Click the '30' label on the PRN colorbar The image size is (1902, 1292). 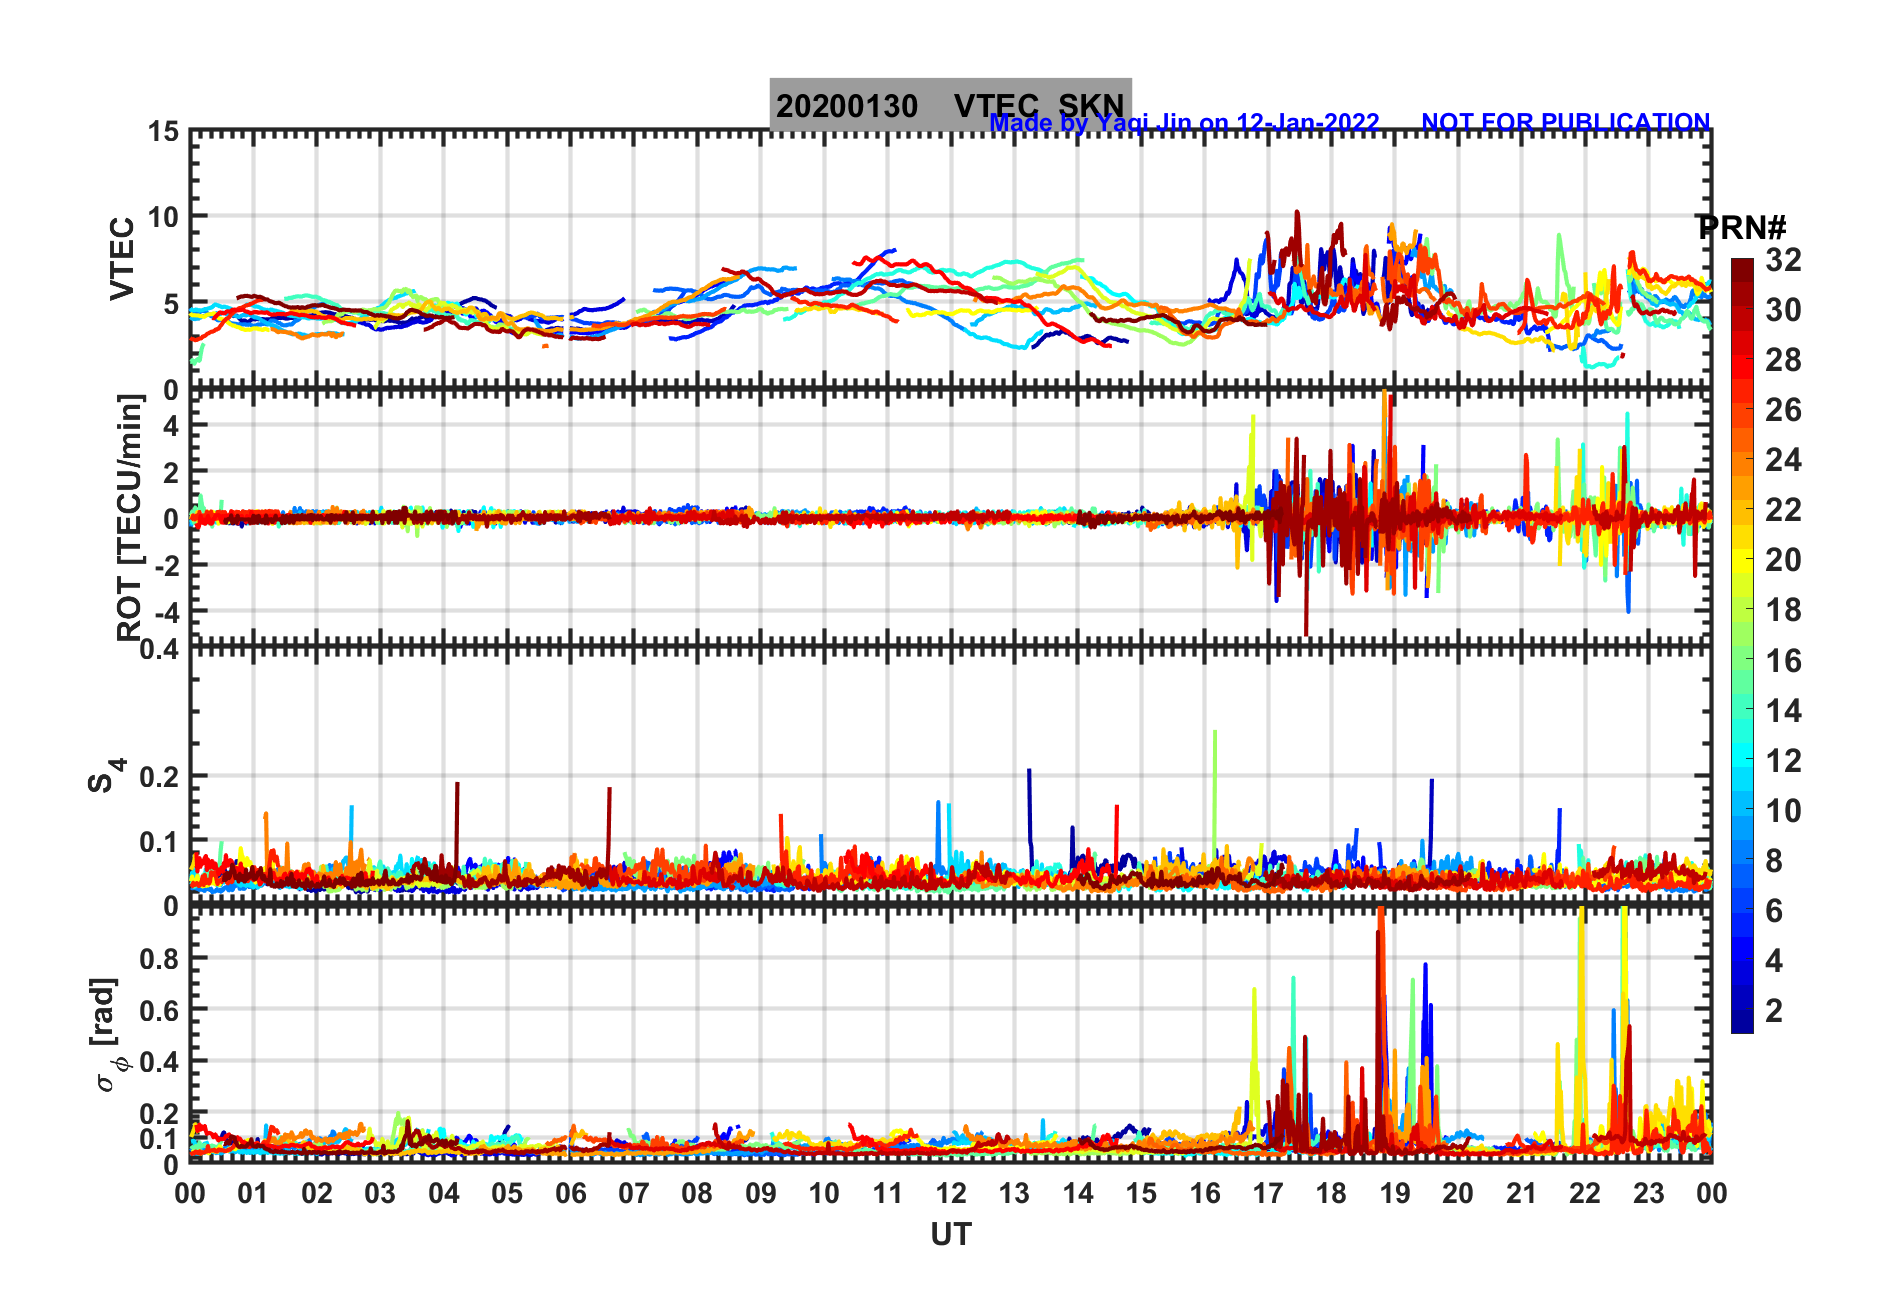(x=1783, y=310)
